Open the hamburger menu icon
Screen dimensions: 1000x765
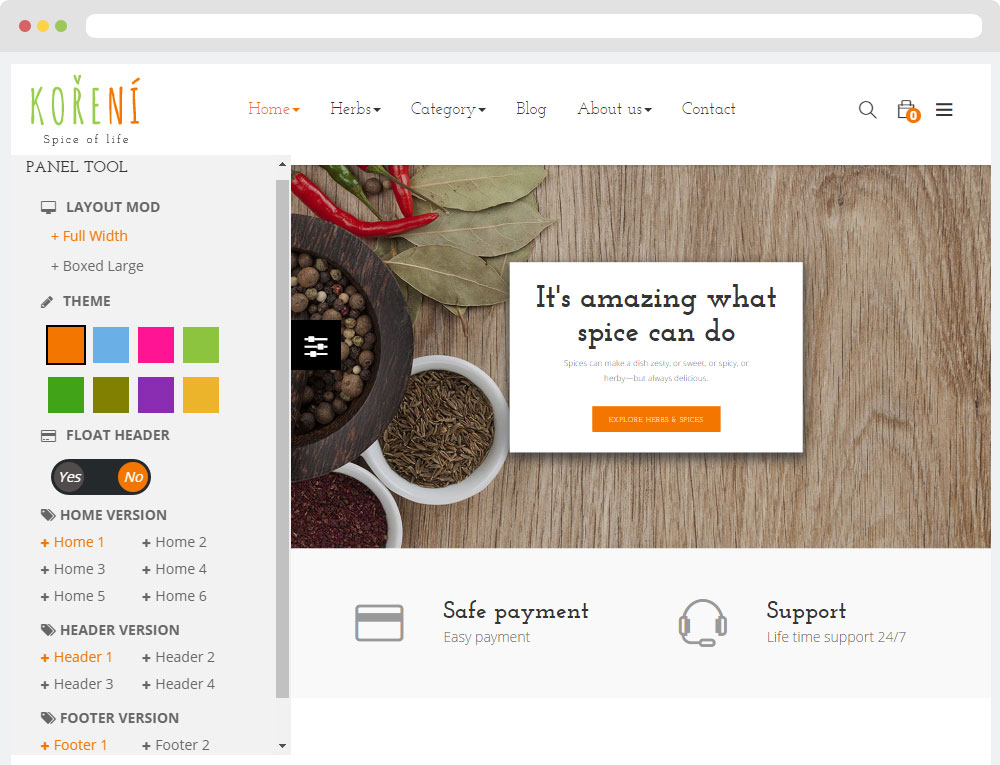click(x=944, y=110)
